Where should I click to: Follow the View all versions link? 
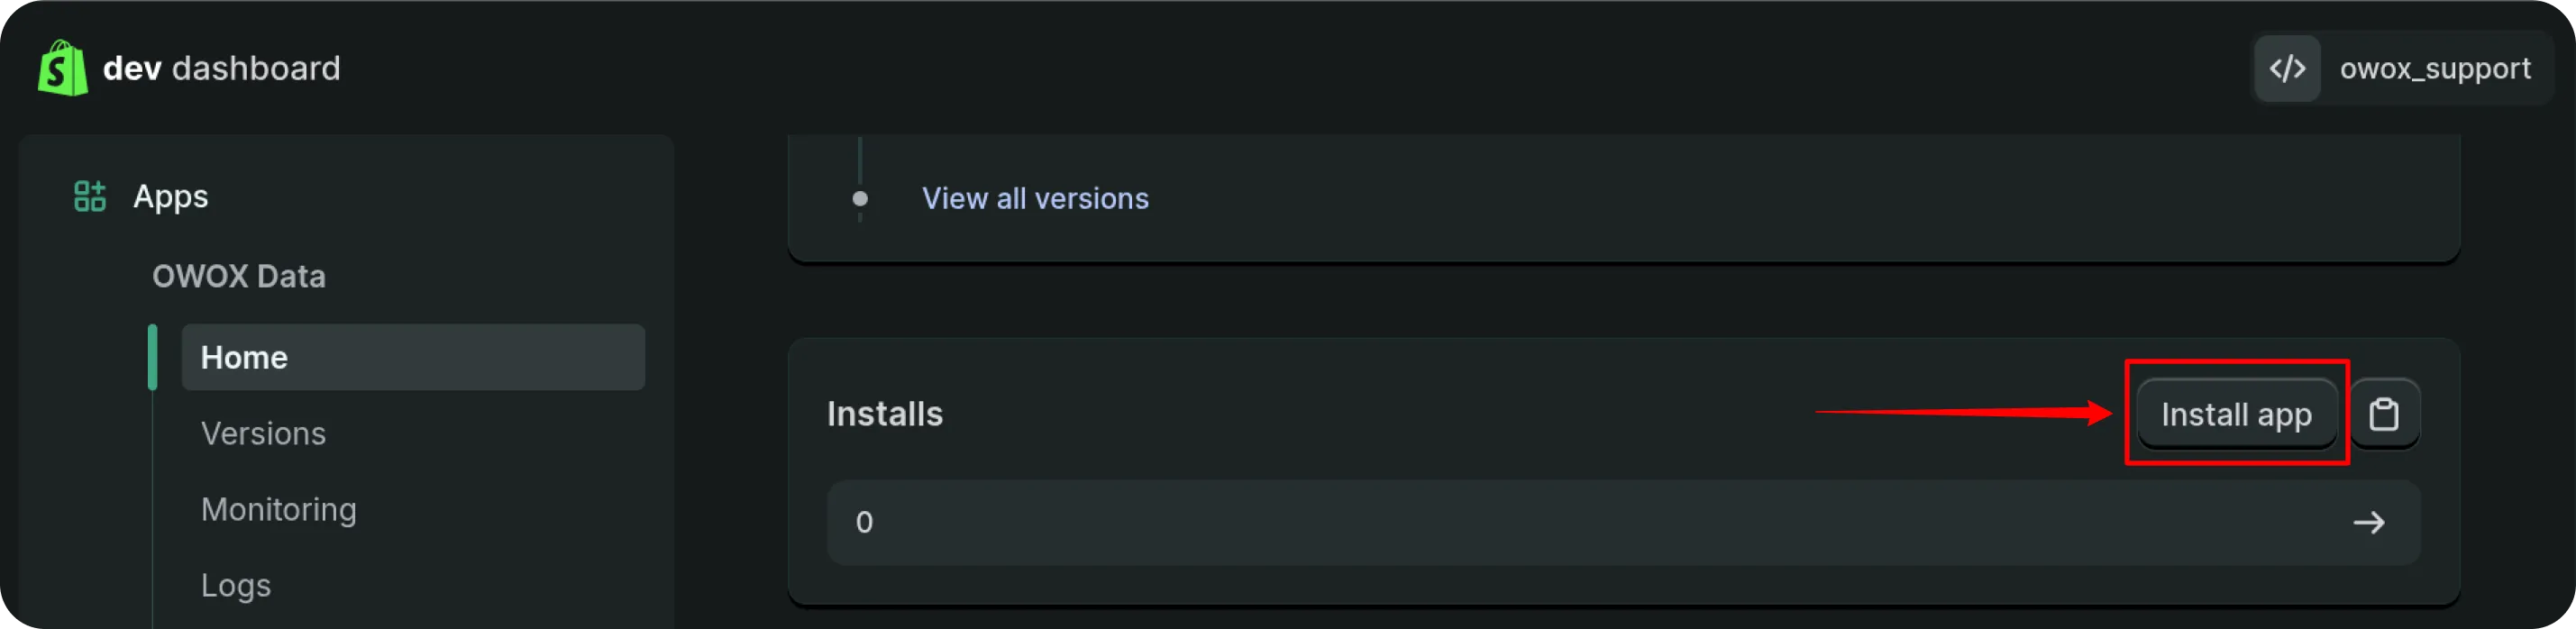click(x=1035, y=198)
